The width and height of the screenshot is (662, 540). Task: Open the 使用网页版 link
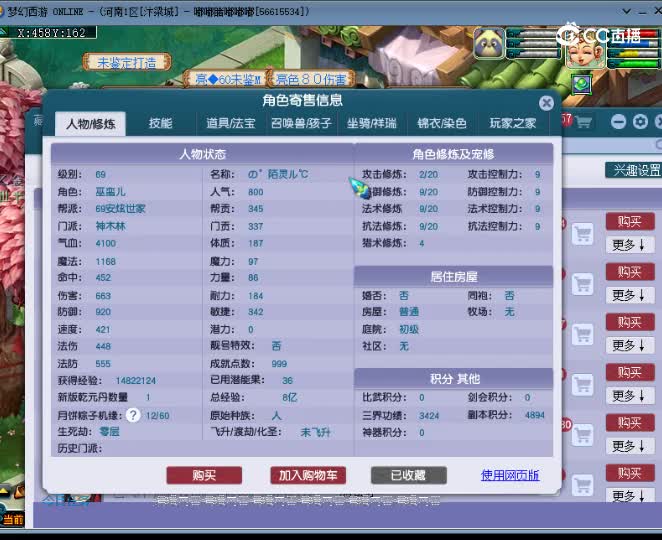[x=510, y=475]
